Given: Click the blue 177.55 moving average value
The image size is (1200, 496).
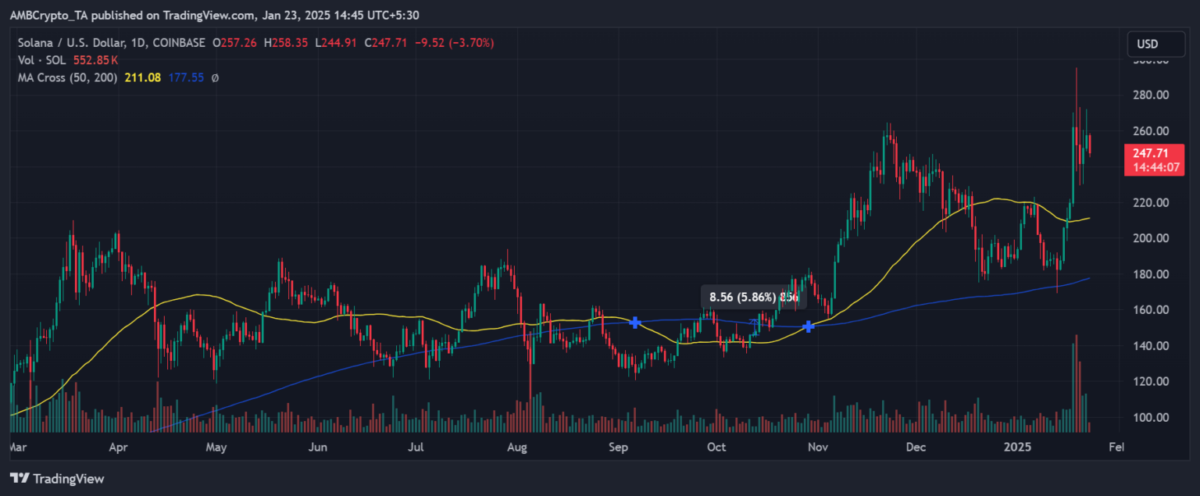Looking at the screenshot, I should click(x=186, y=77).
